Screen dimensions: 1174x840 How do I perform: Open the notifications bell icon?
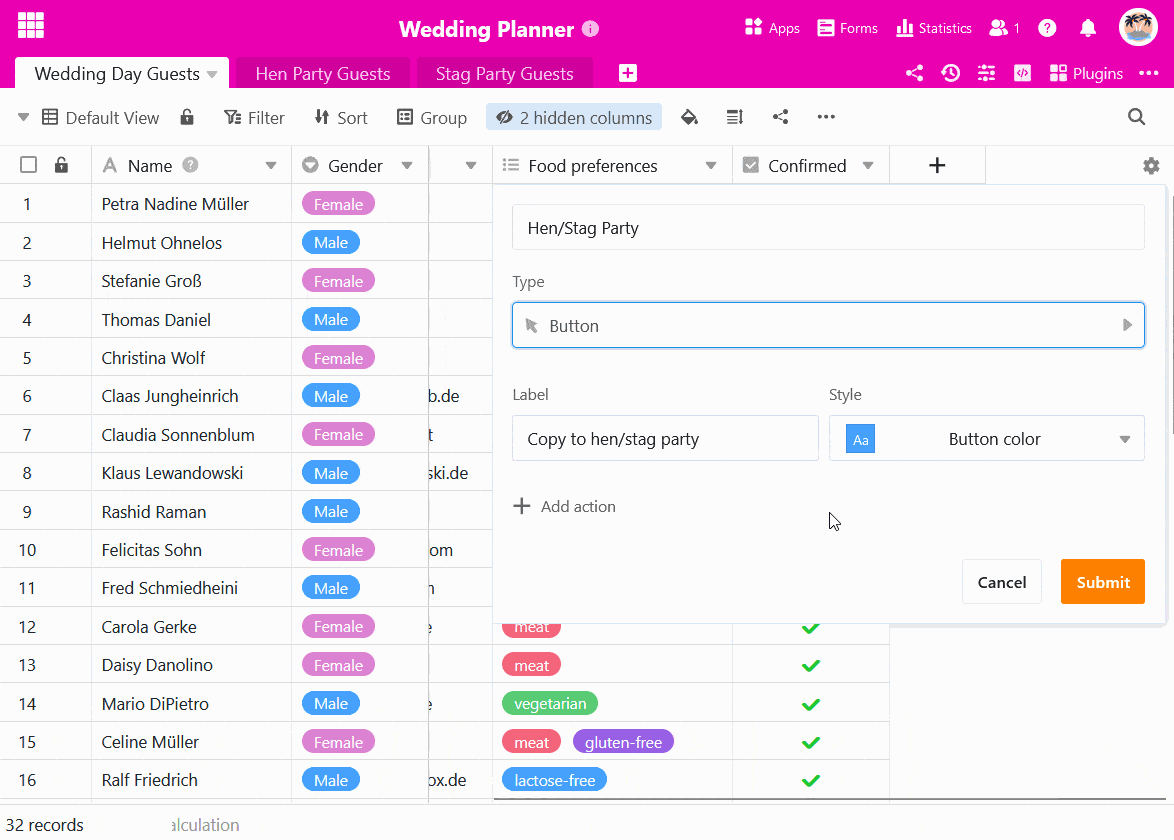(1088, 28)
